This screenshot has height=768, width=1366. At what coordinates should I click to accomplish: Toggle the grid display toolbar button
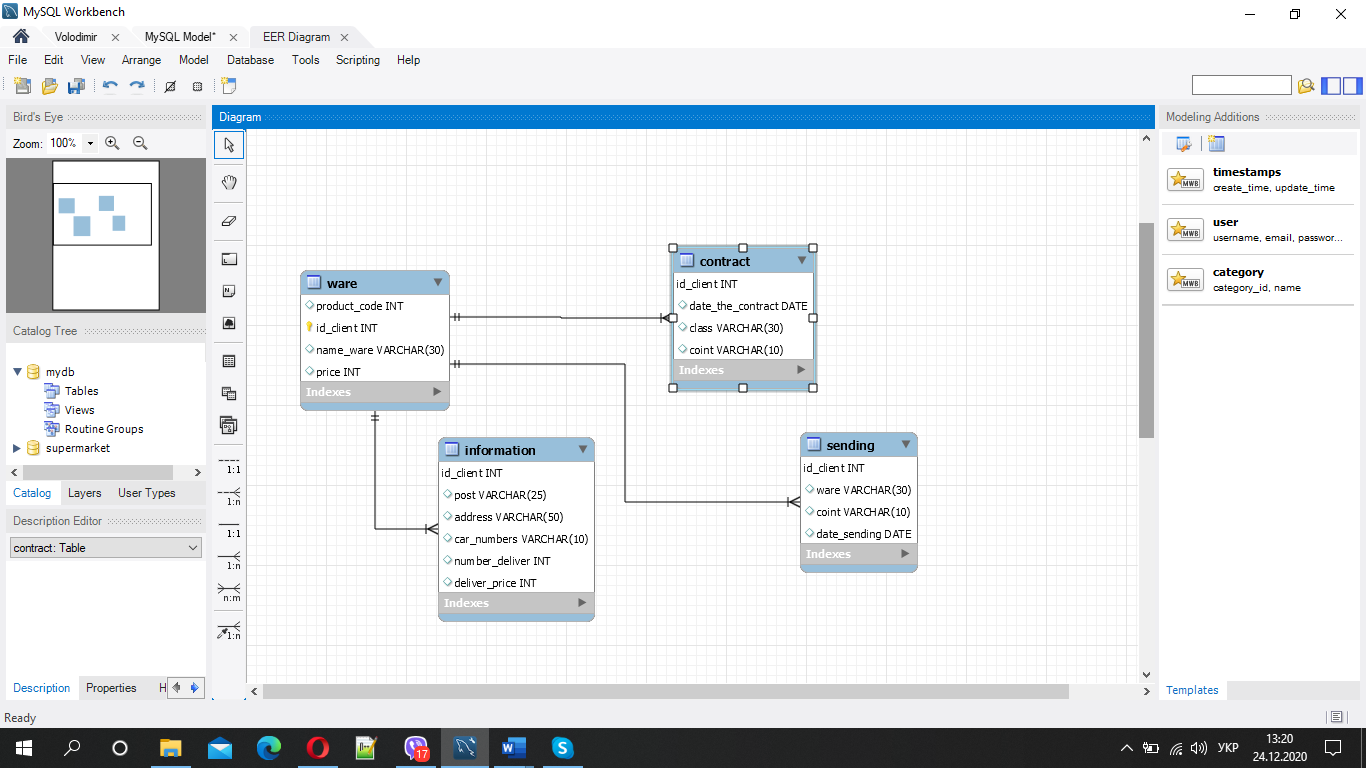[170, 86]
